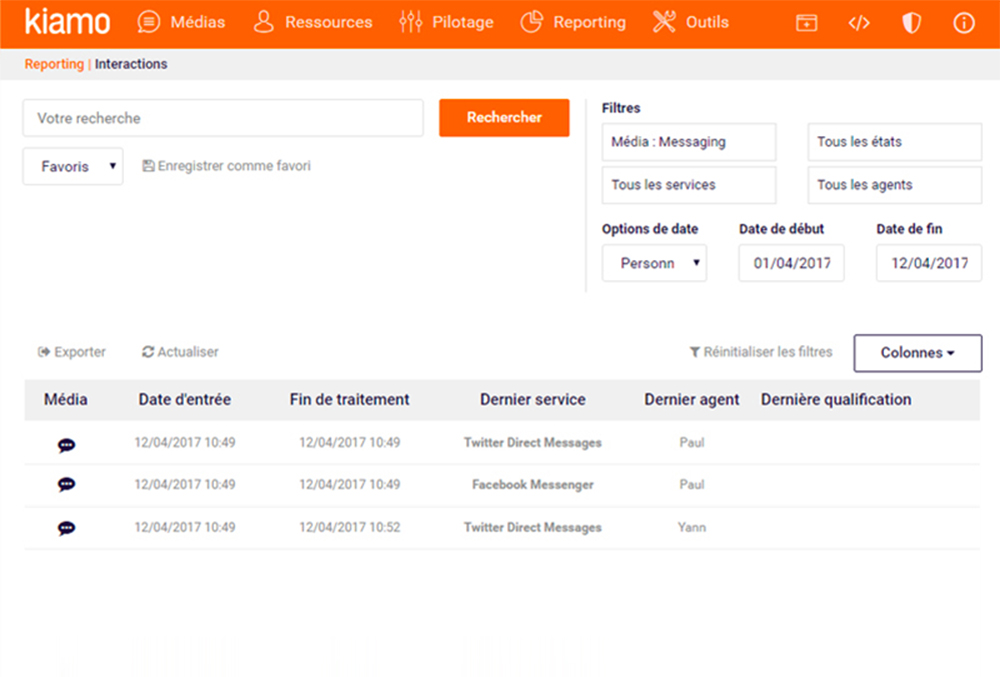This screenshot has width=1000, height=677.
Task: Open the 'Média : Messaging' filter
Action: tap(689, 142)
